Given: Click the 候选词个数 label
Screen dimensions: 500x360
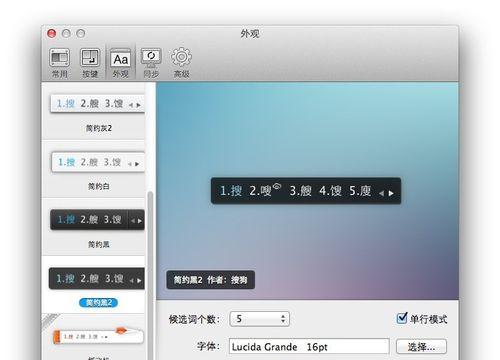Looking at the screenshot, I should 194,319.
